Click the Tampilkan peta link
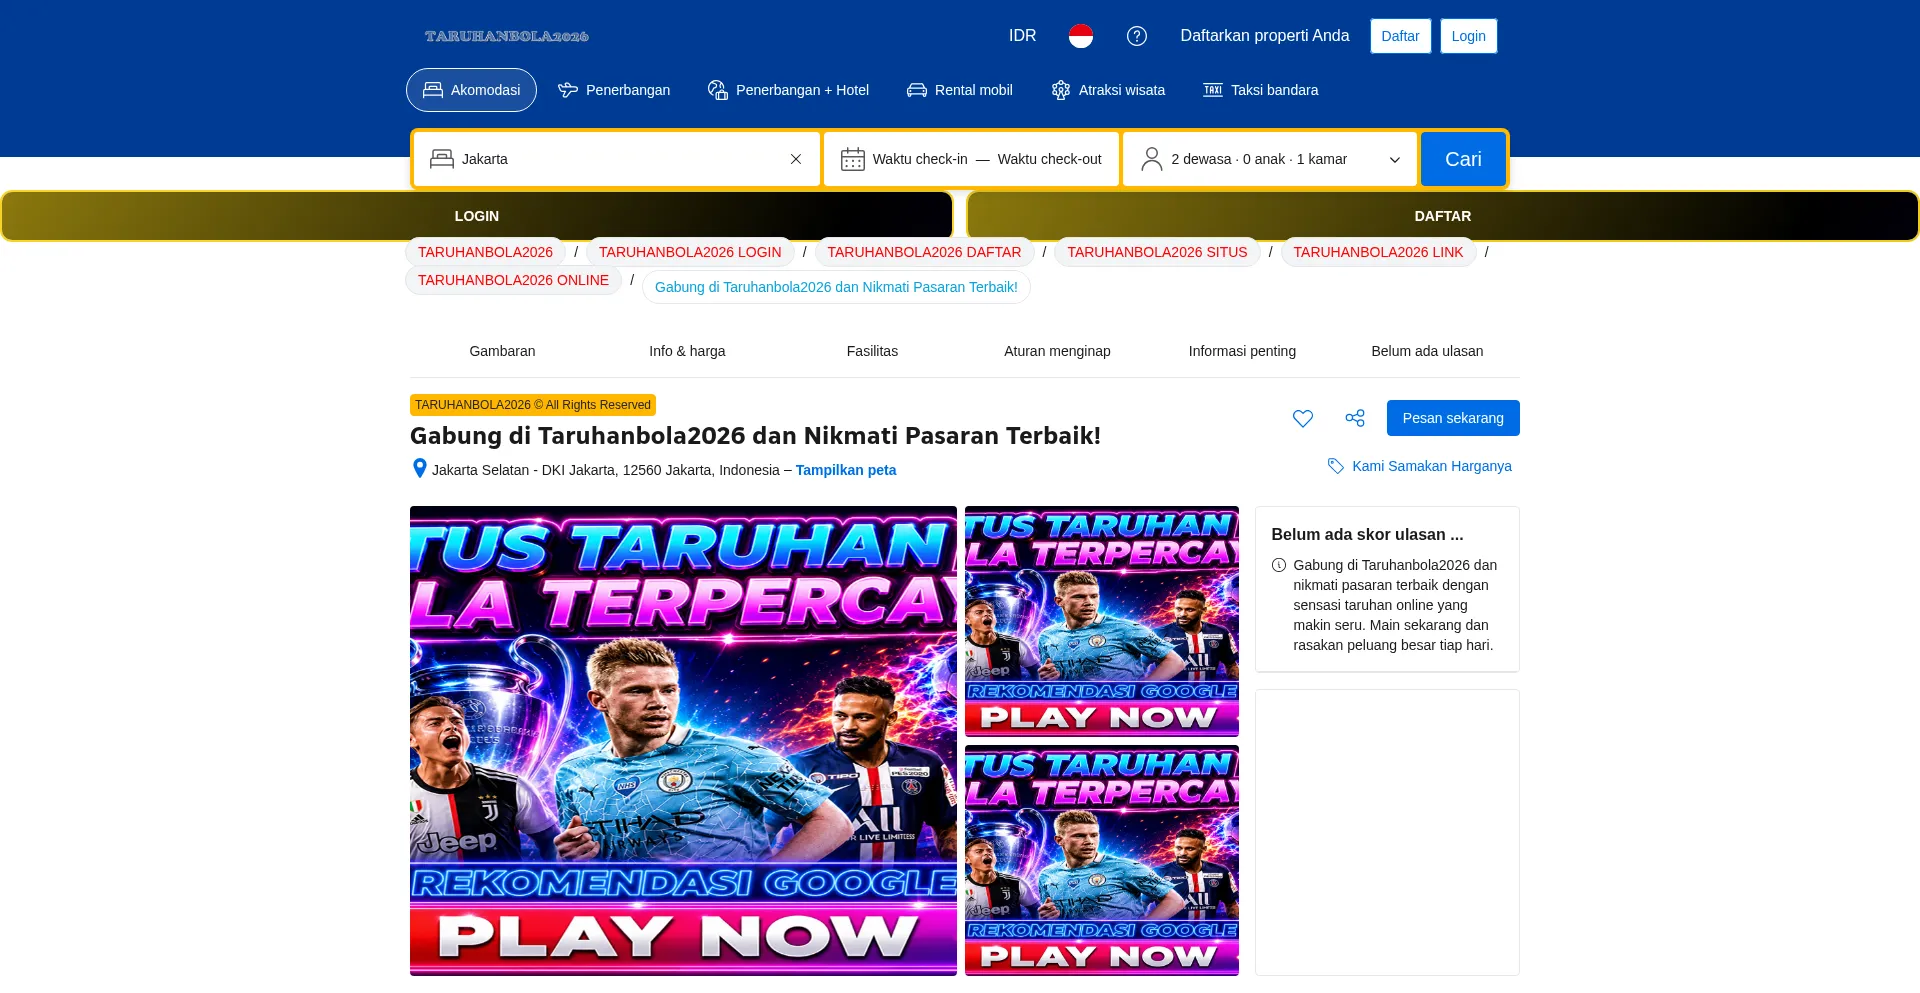The image size is (1920, 993). pyautogui.click(x=846, y=470)
